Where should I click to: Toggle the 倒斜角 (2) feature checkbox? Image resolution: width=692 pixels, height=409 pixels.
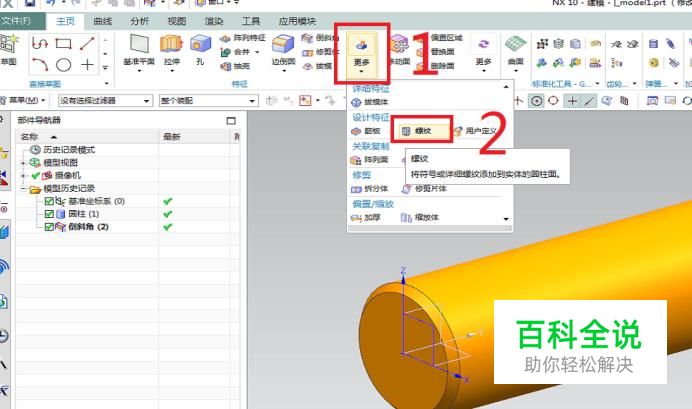(x=49, y=227)
